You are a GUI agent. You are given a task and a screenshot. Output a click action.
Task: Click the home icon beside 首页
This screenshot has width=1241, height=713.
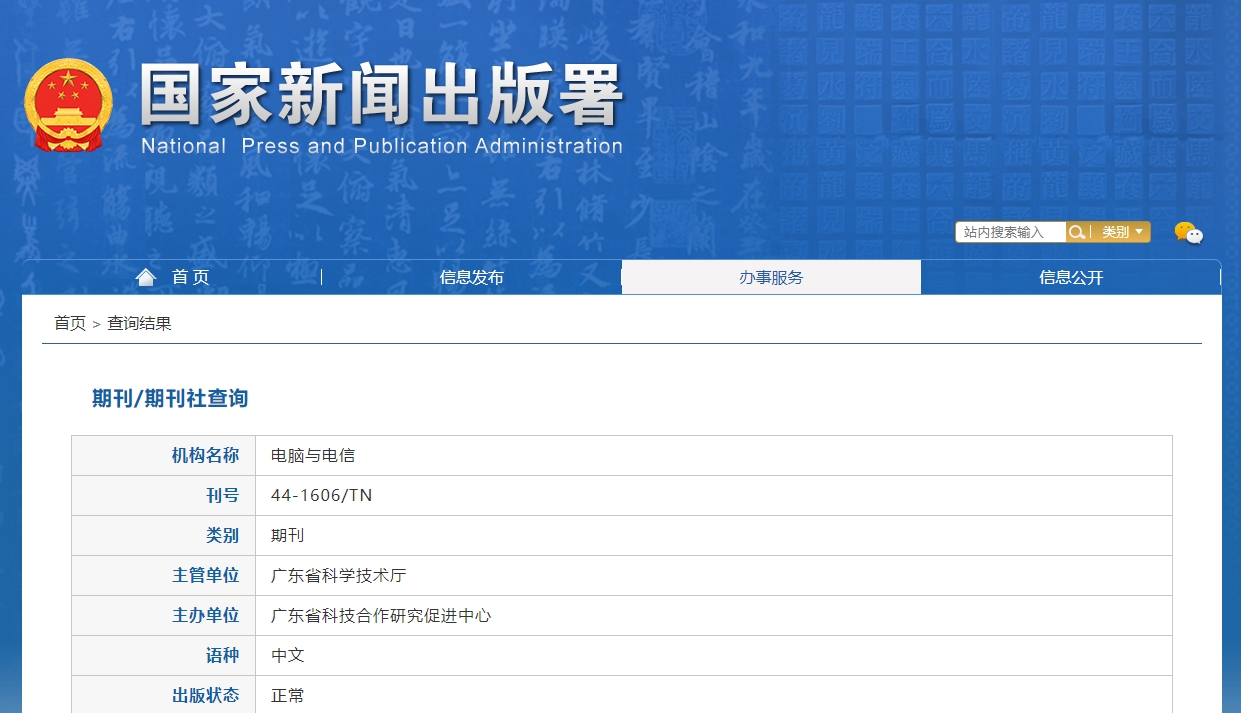pyautogui.click(x=146, y=277)
